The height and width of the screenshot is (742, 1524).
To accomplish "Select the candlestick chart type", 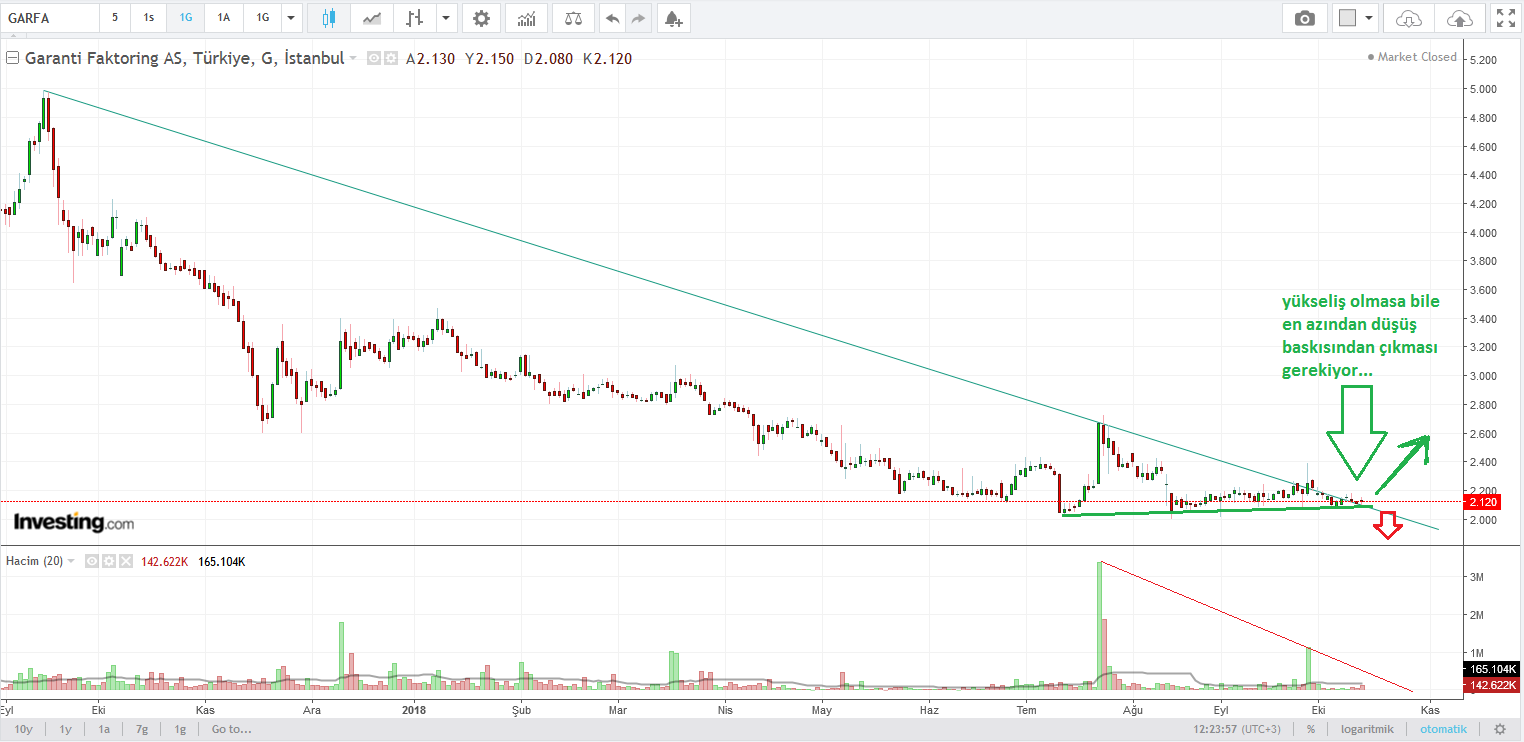I will (330, 17).
